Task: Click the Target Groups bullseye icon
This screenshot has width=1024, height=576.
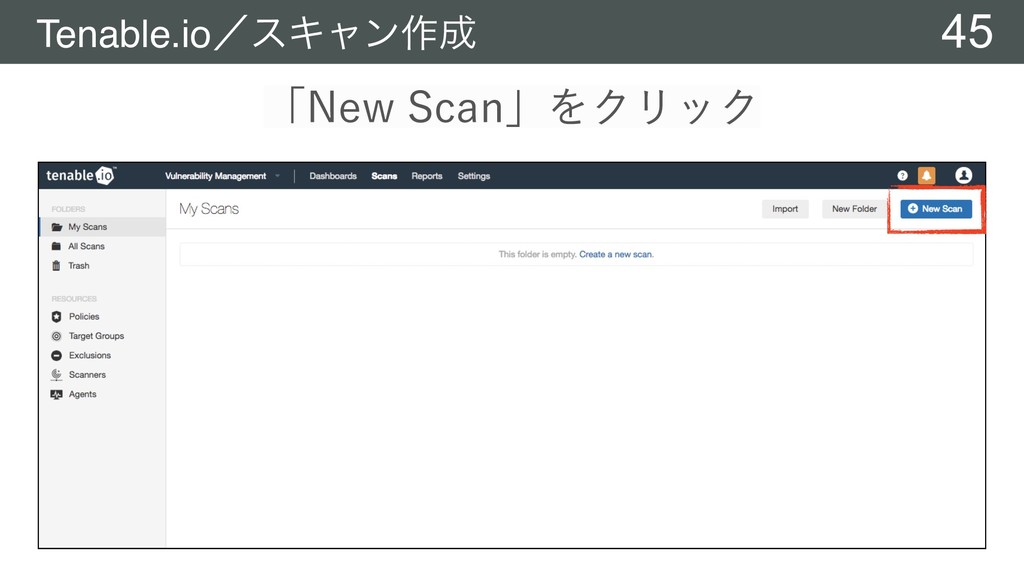Action: tap(56, 336)
